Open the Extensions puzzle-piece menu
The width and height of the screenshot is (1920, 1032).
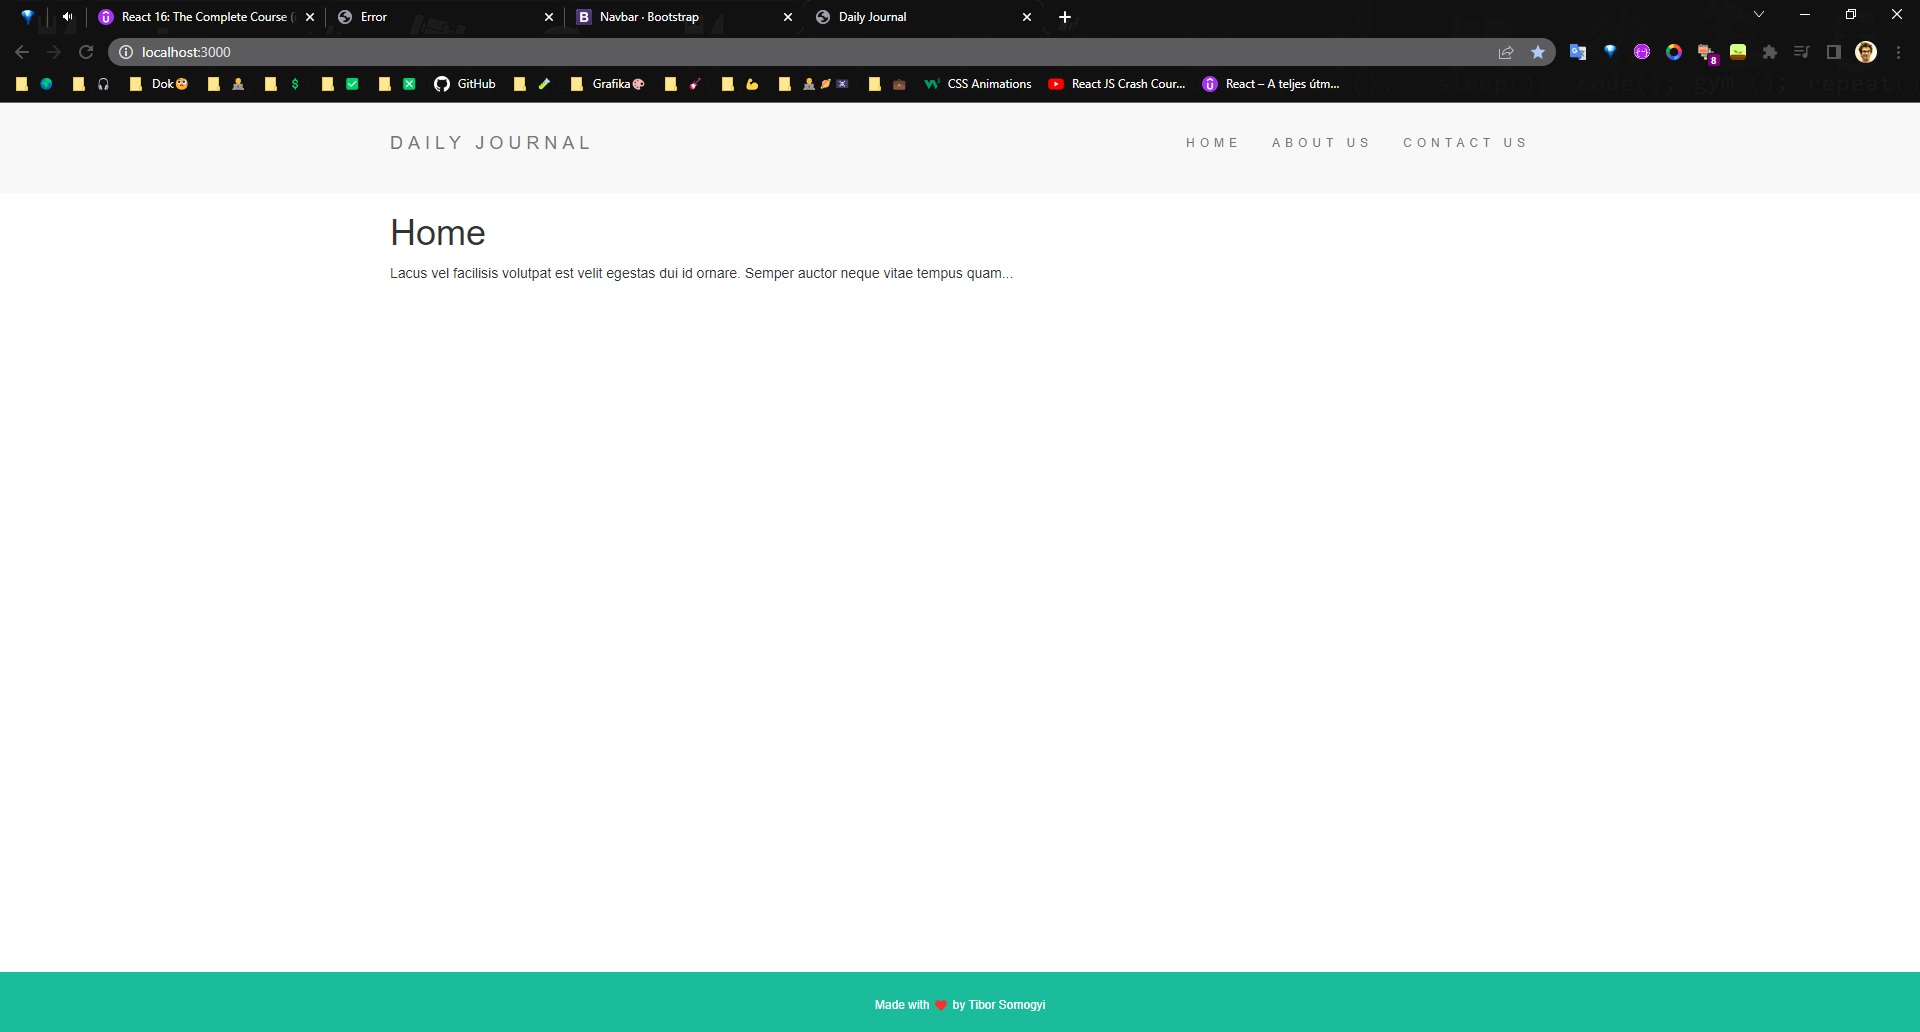pyautogui.click(x=1770, y=52)
